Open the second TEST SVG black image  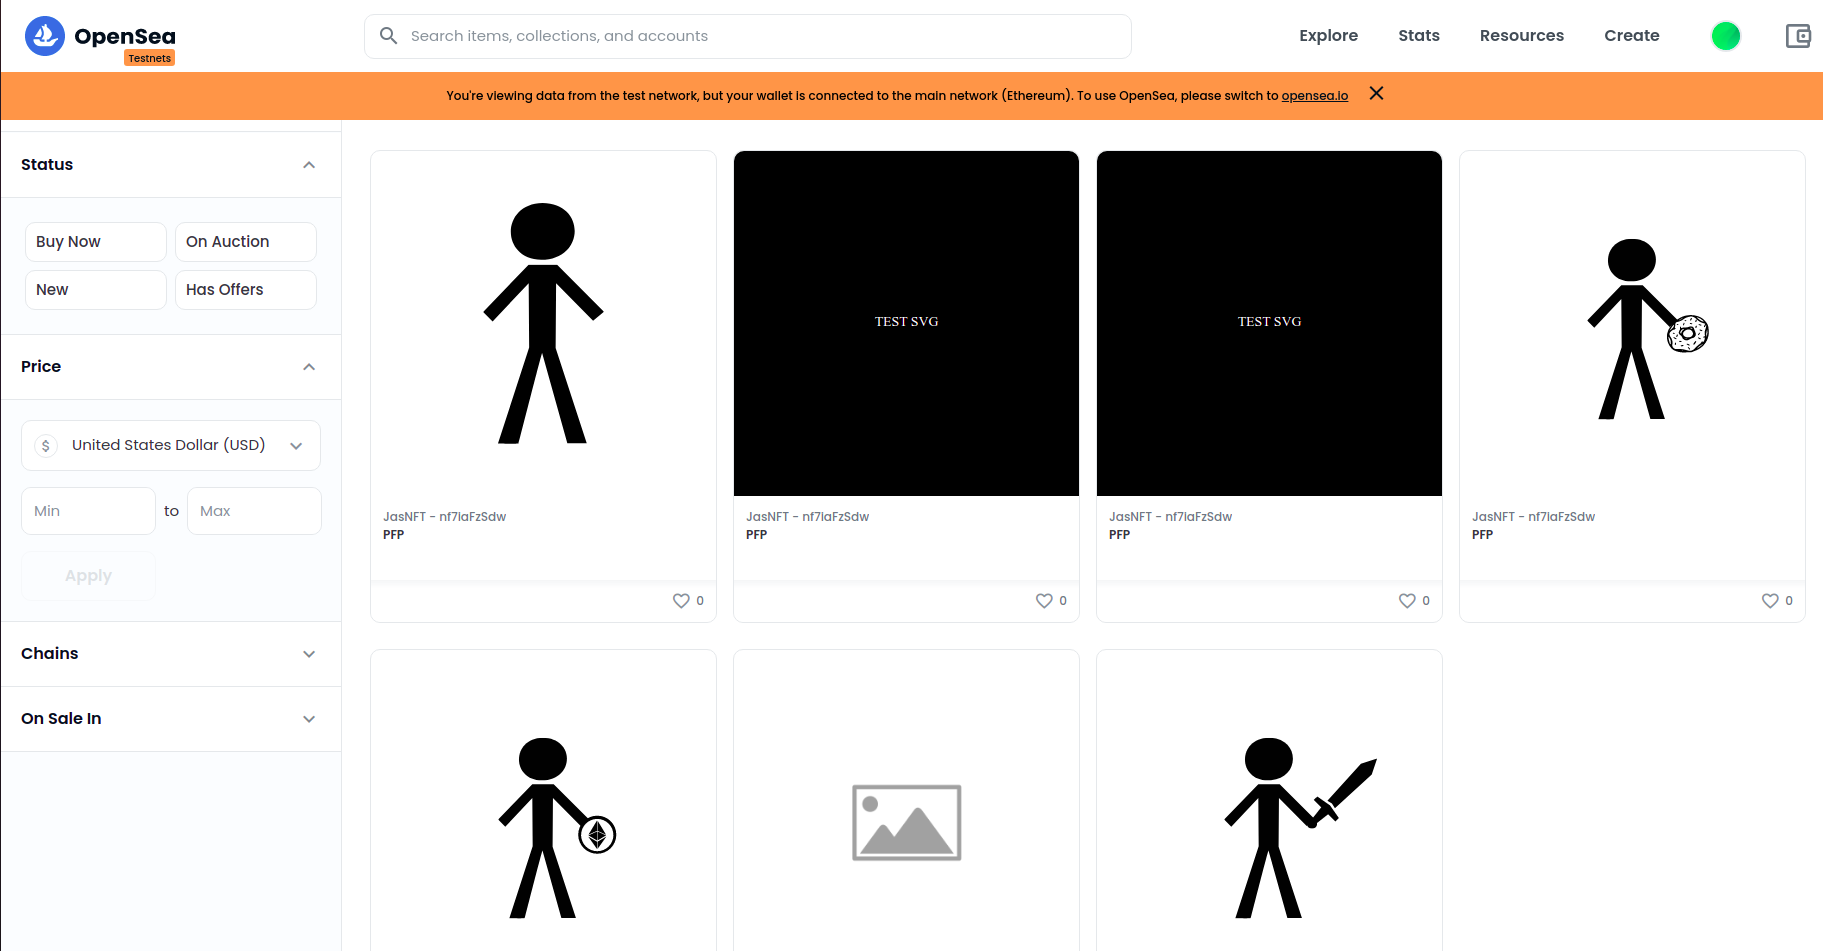(x=1269, y=323)
